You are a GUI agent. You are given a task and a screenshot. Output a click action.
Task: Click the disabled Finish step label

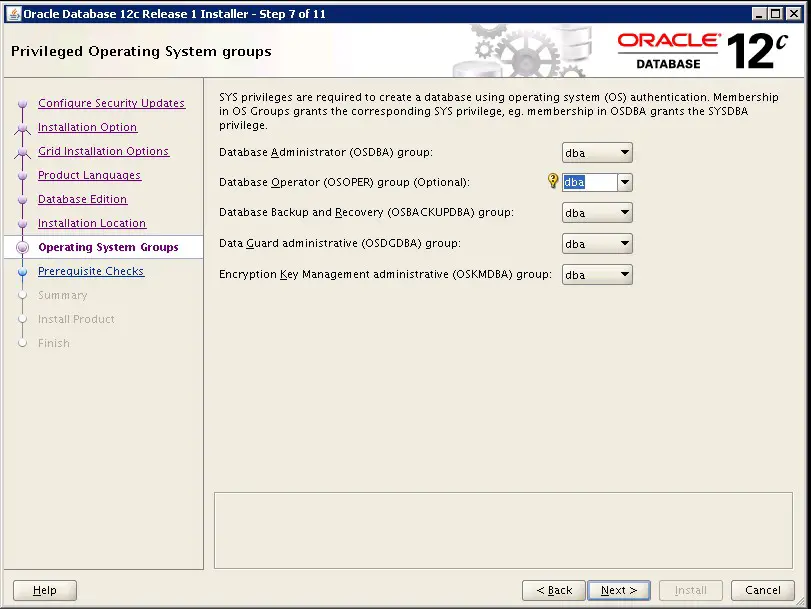pos(54,343)
